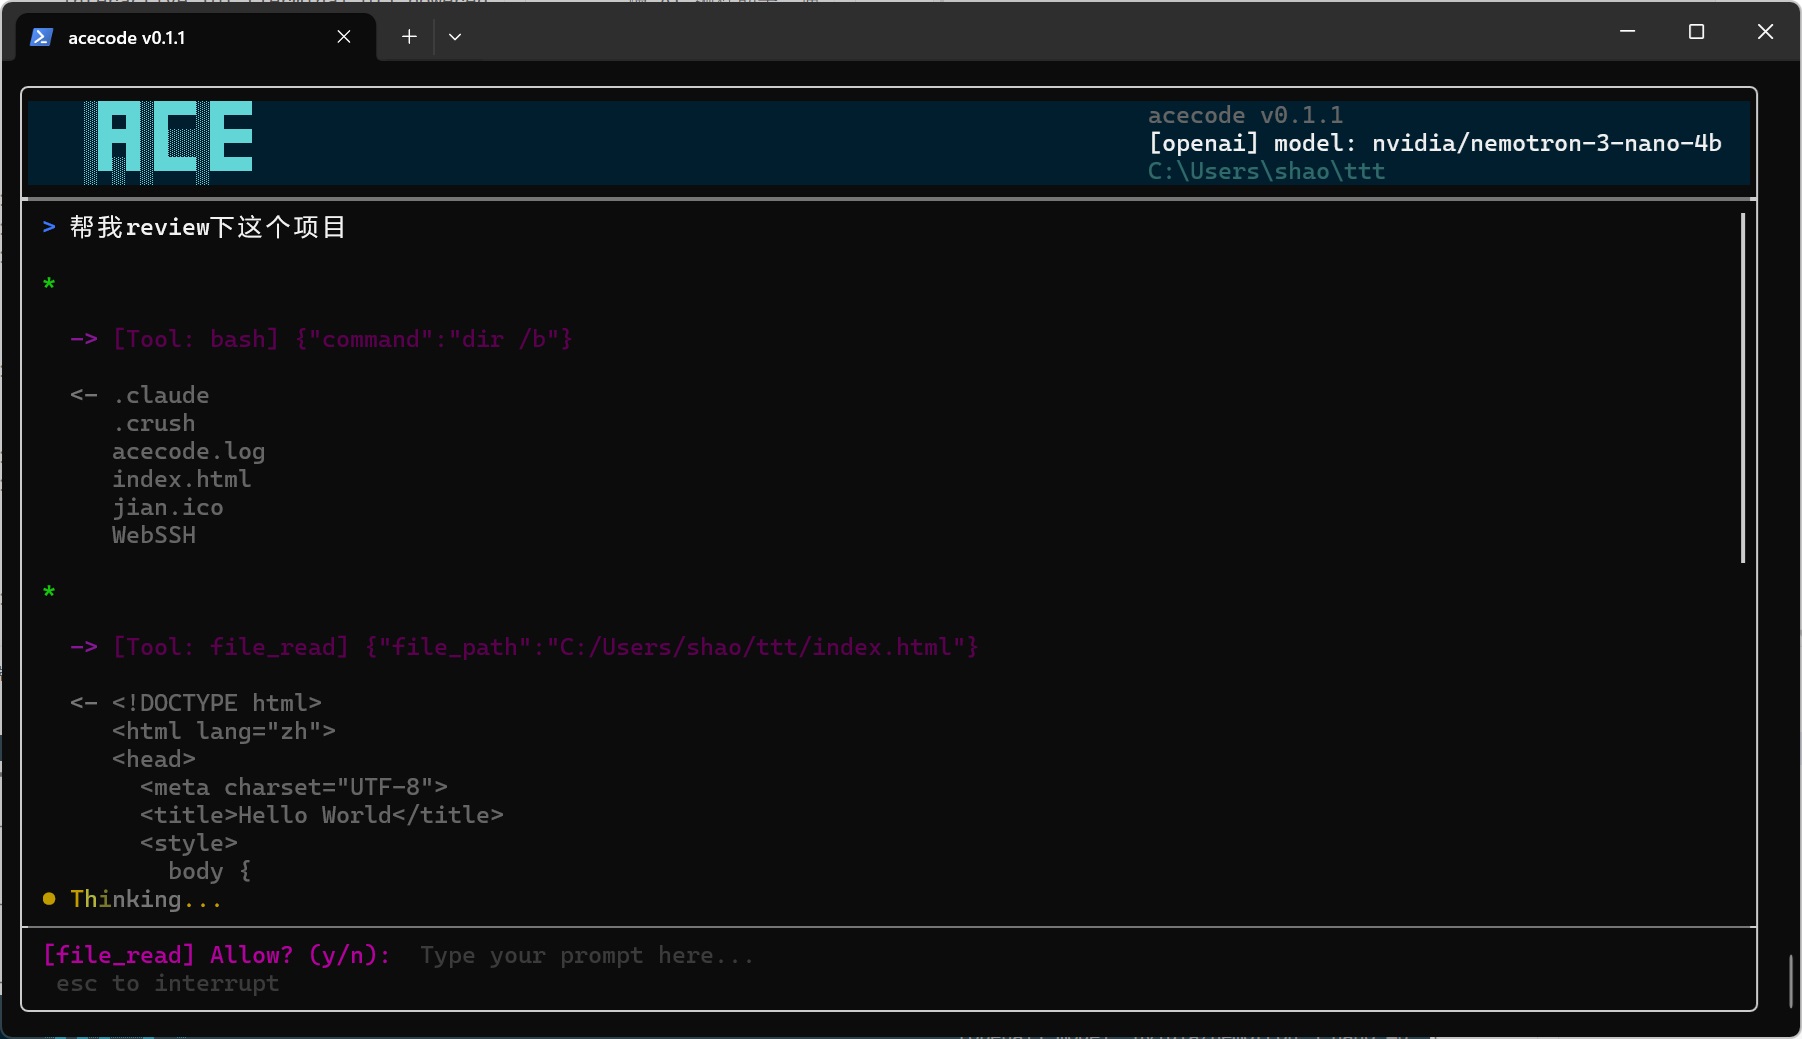The width and height of the screenshot is (1802, 1039).
Task: Click the second green asterisk step marker
Action: click(48, 592)
